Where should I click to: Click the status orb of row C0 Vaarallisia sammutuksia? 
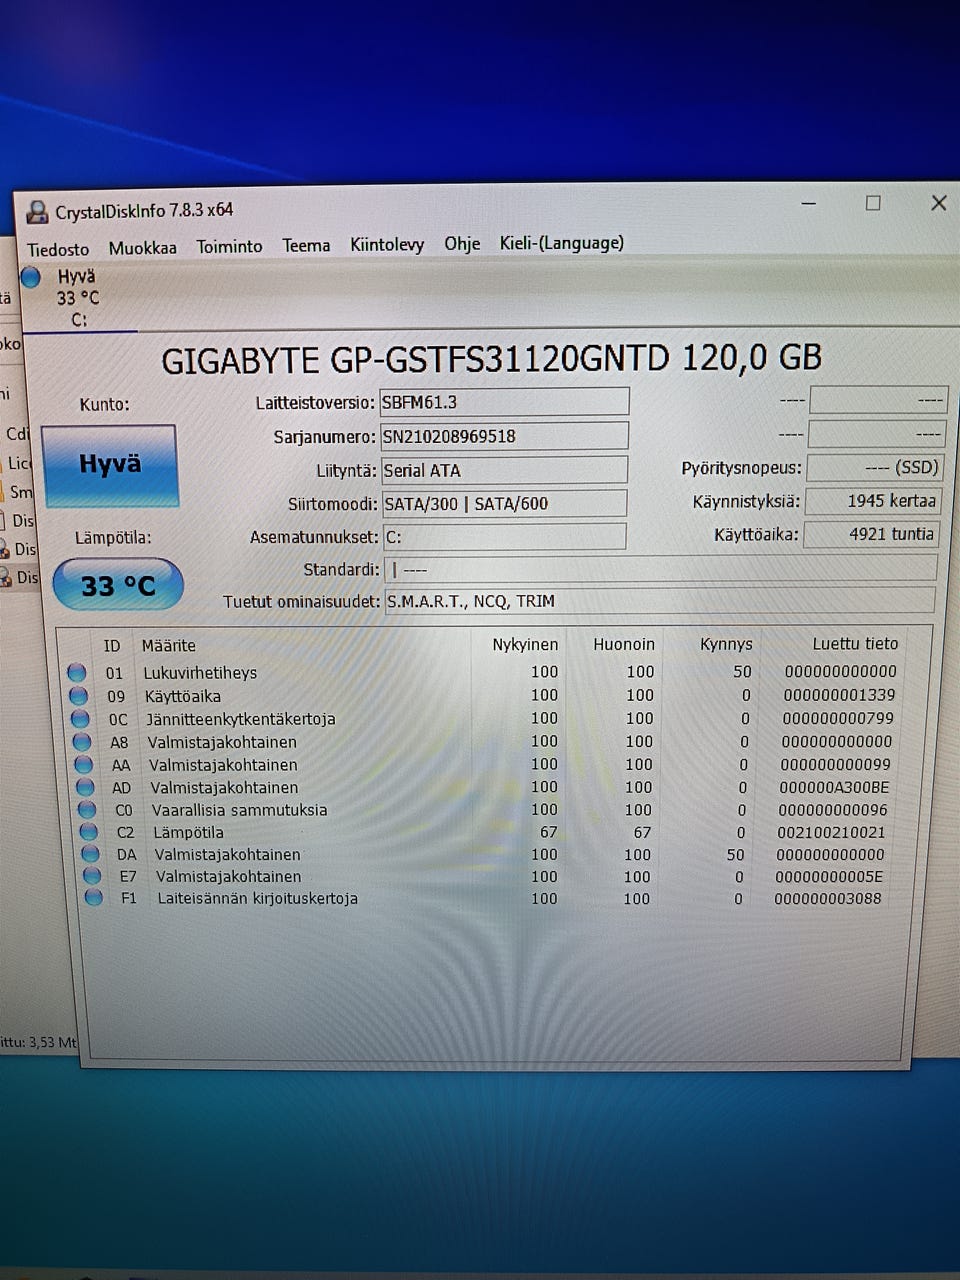tap(87, 809)
